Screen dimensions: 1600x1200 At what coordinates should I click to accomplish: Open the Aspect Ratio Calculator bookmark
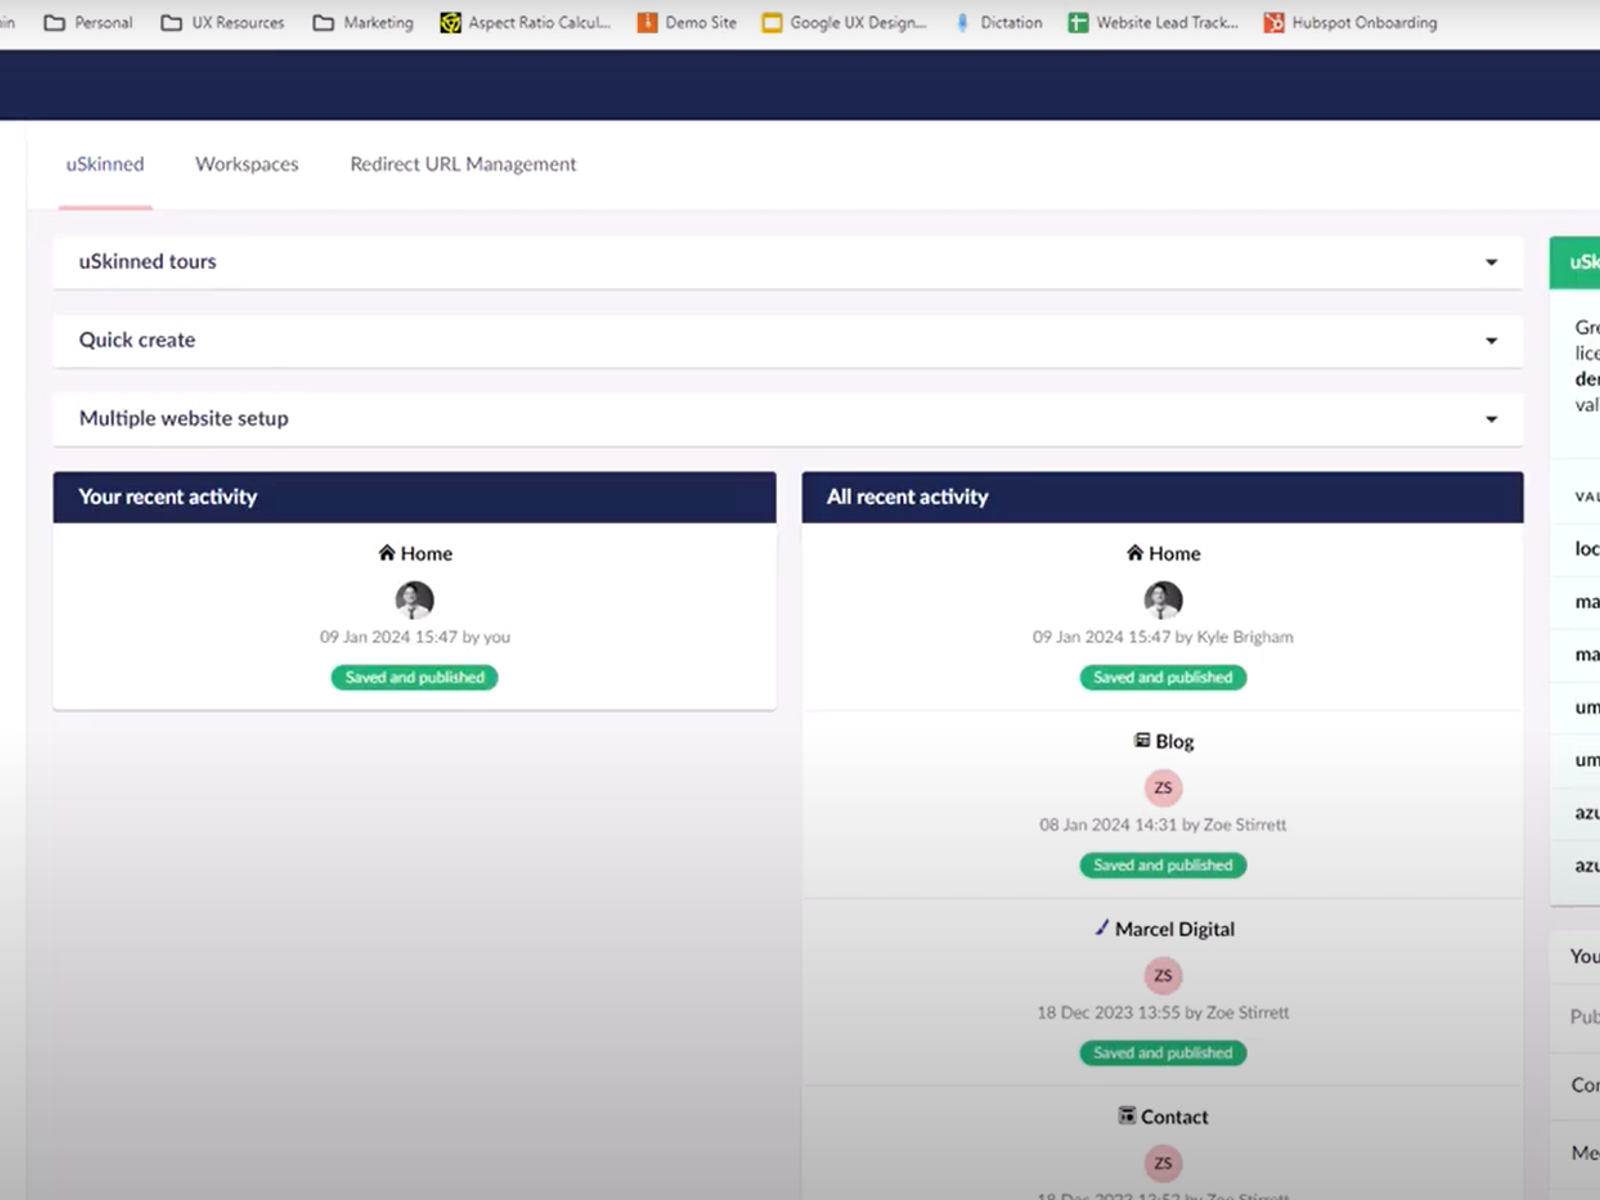526,22
